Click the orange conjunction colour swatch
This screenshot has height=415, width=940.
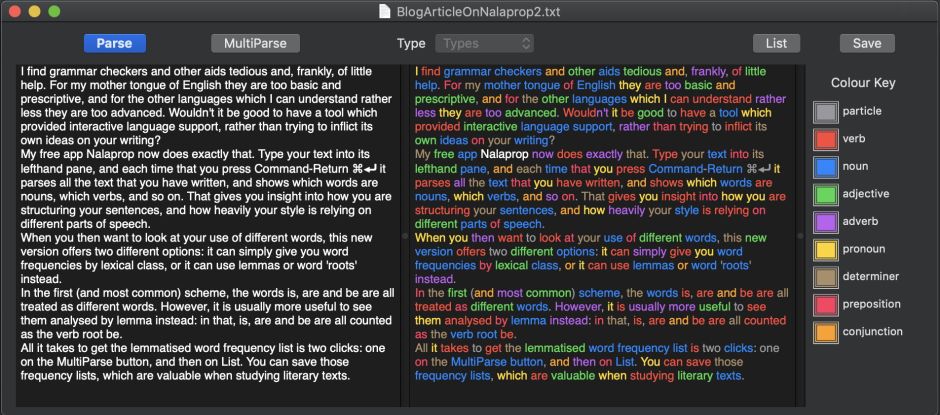(825, 332)
